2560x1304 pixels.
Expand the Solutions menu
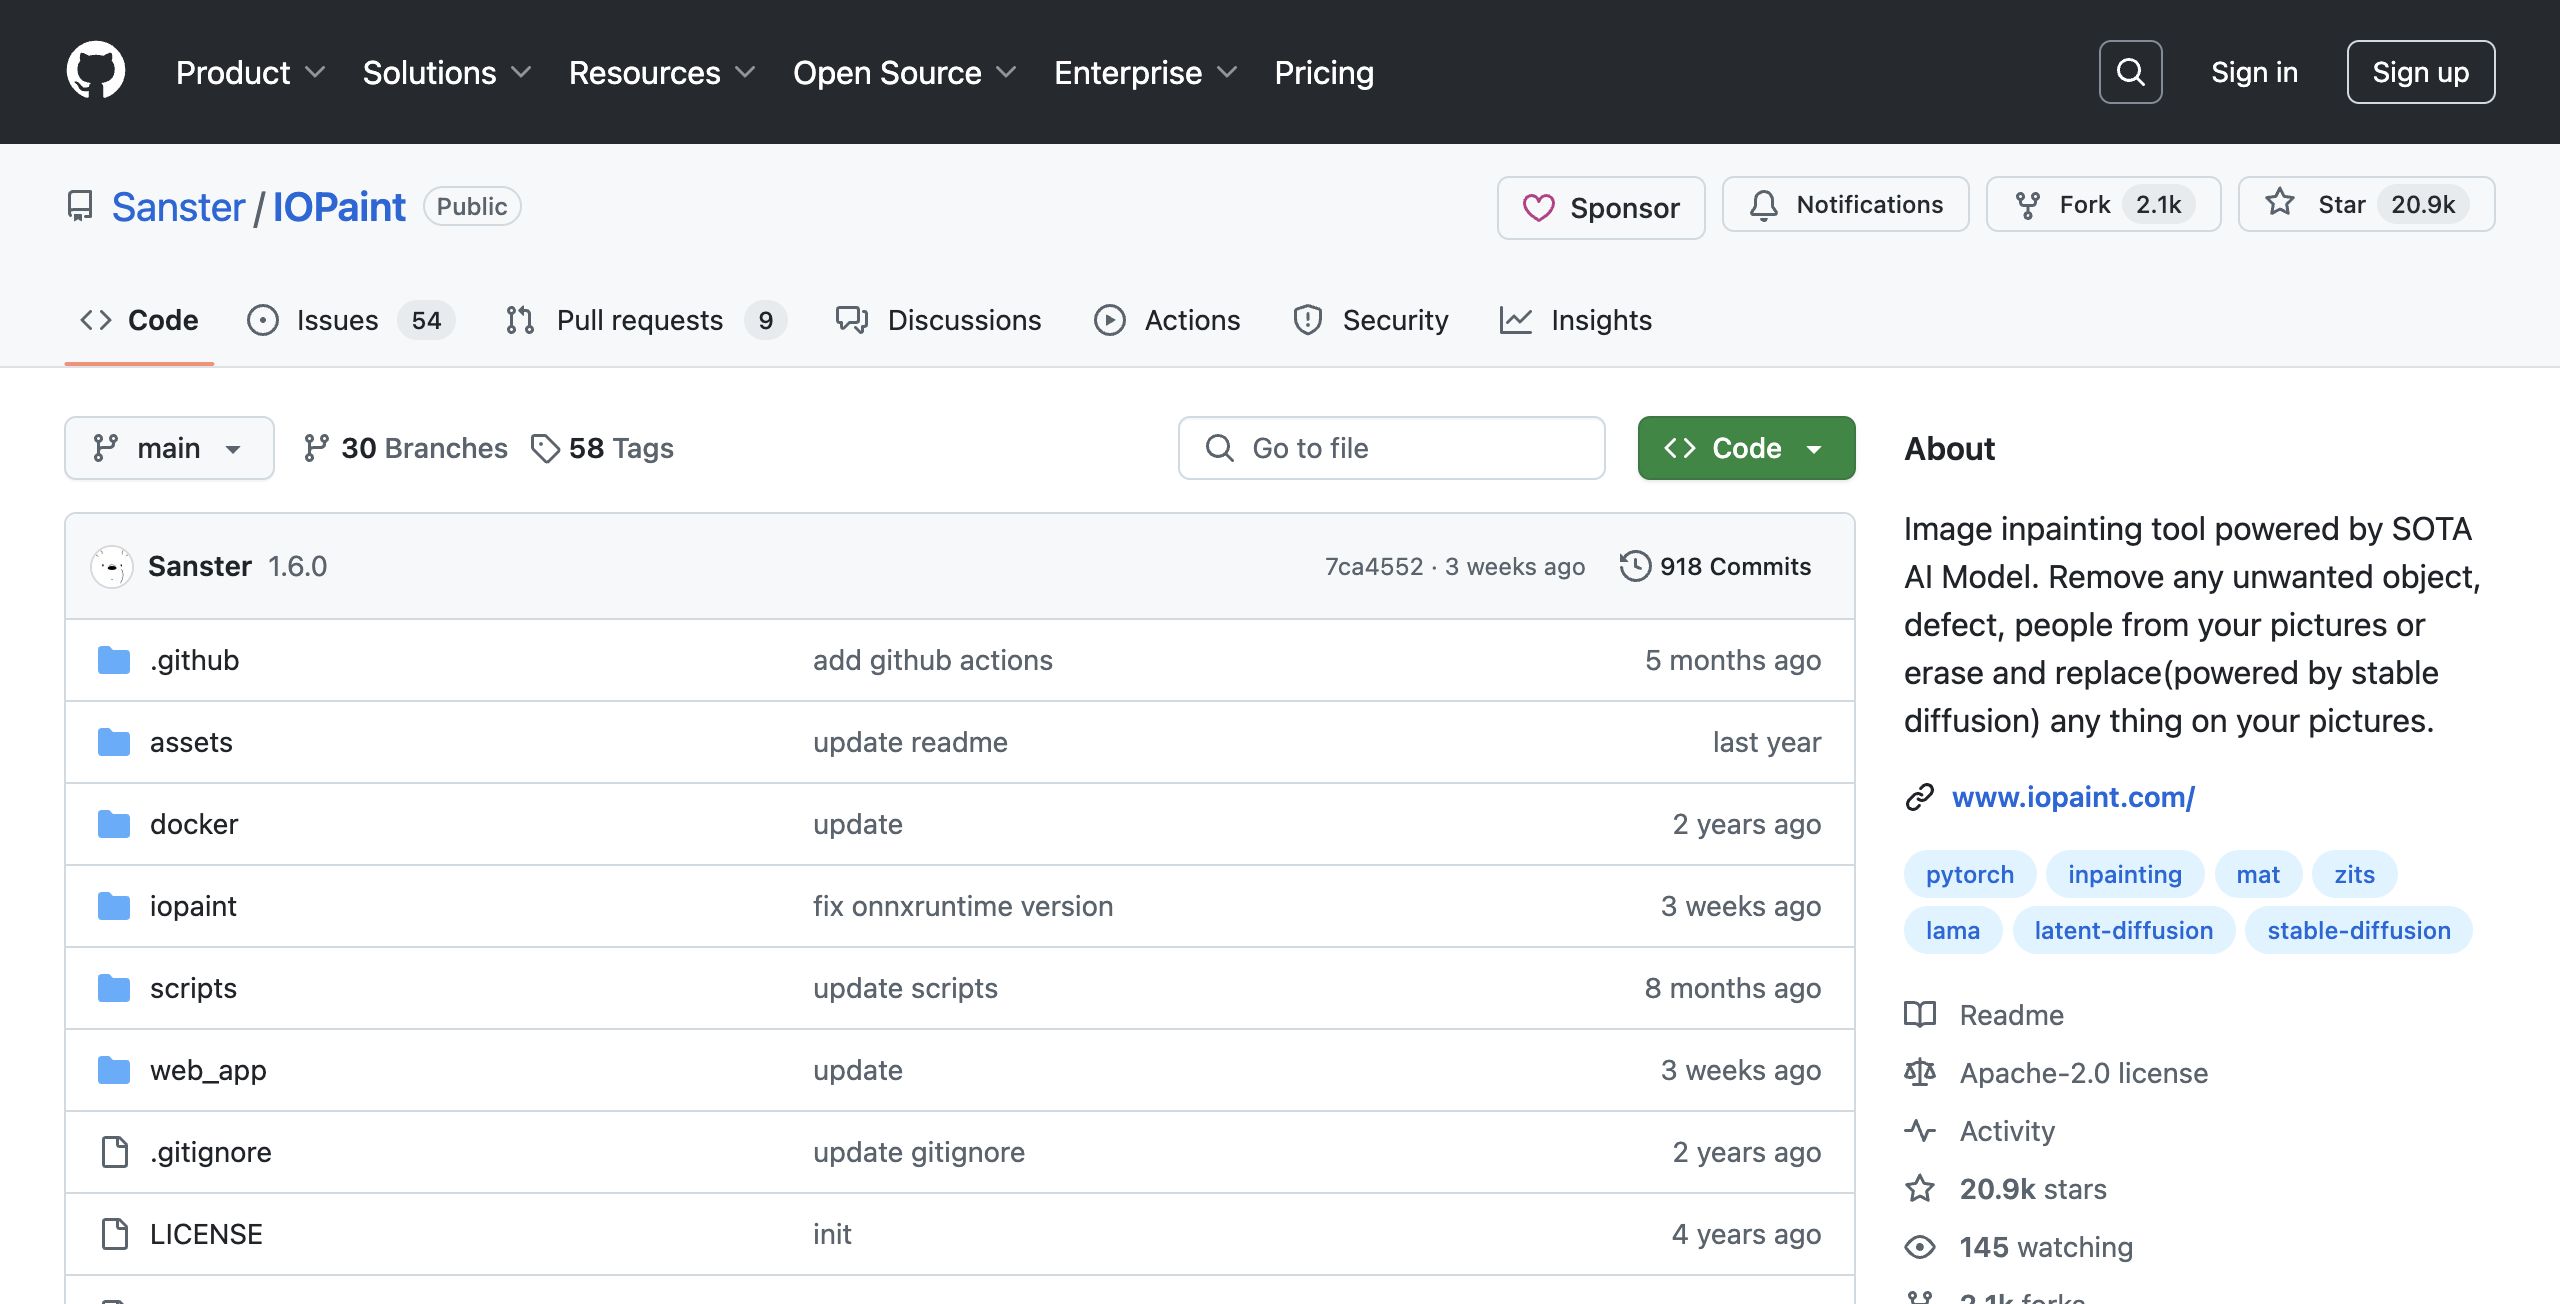pos(446,72)
